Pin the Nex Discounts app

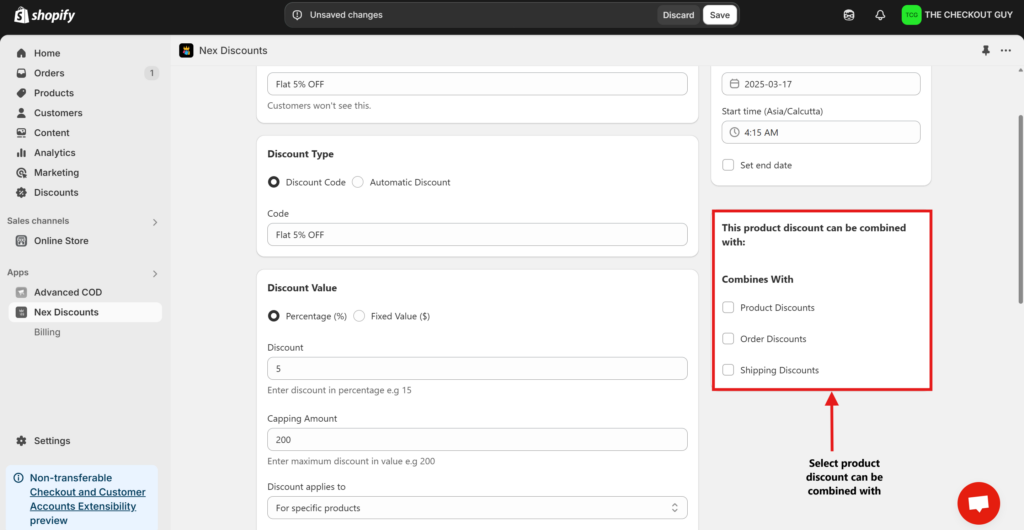[986, 50]
